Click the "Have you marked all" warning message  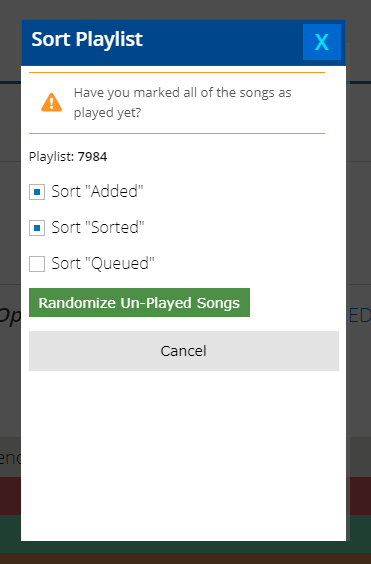[182, 103]
